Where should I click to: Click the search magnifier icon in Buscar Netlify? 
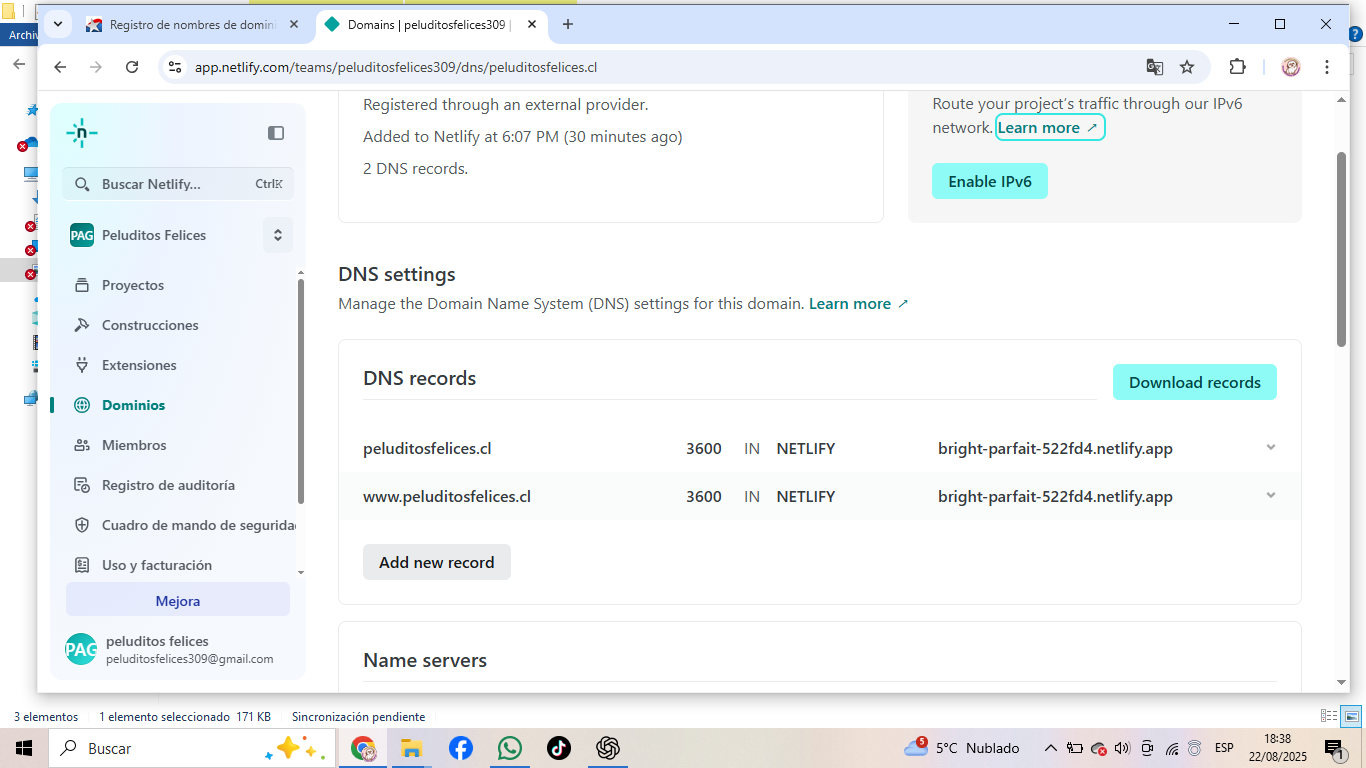pyautogui.click(x=82, y=184)
